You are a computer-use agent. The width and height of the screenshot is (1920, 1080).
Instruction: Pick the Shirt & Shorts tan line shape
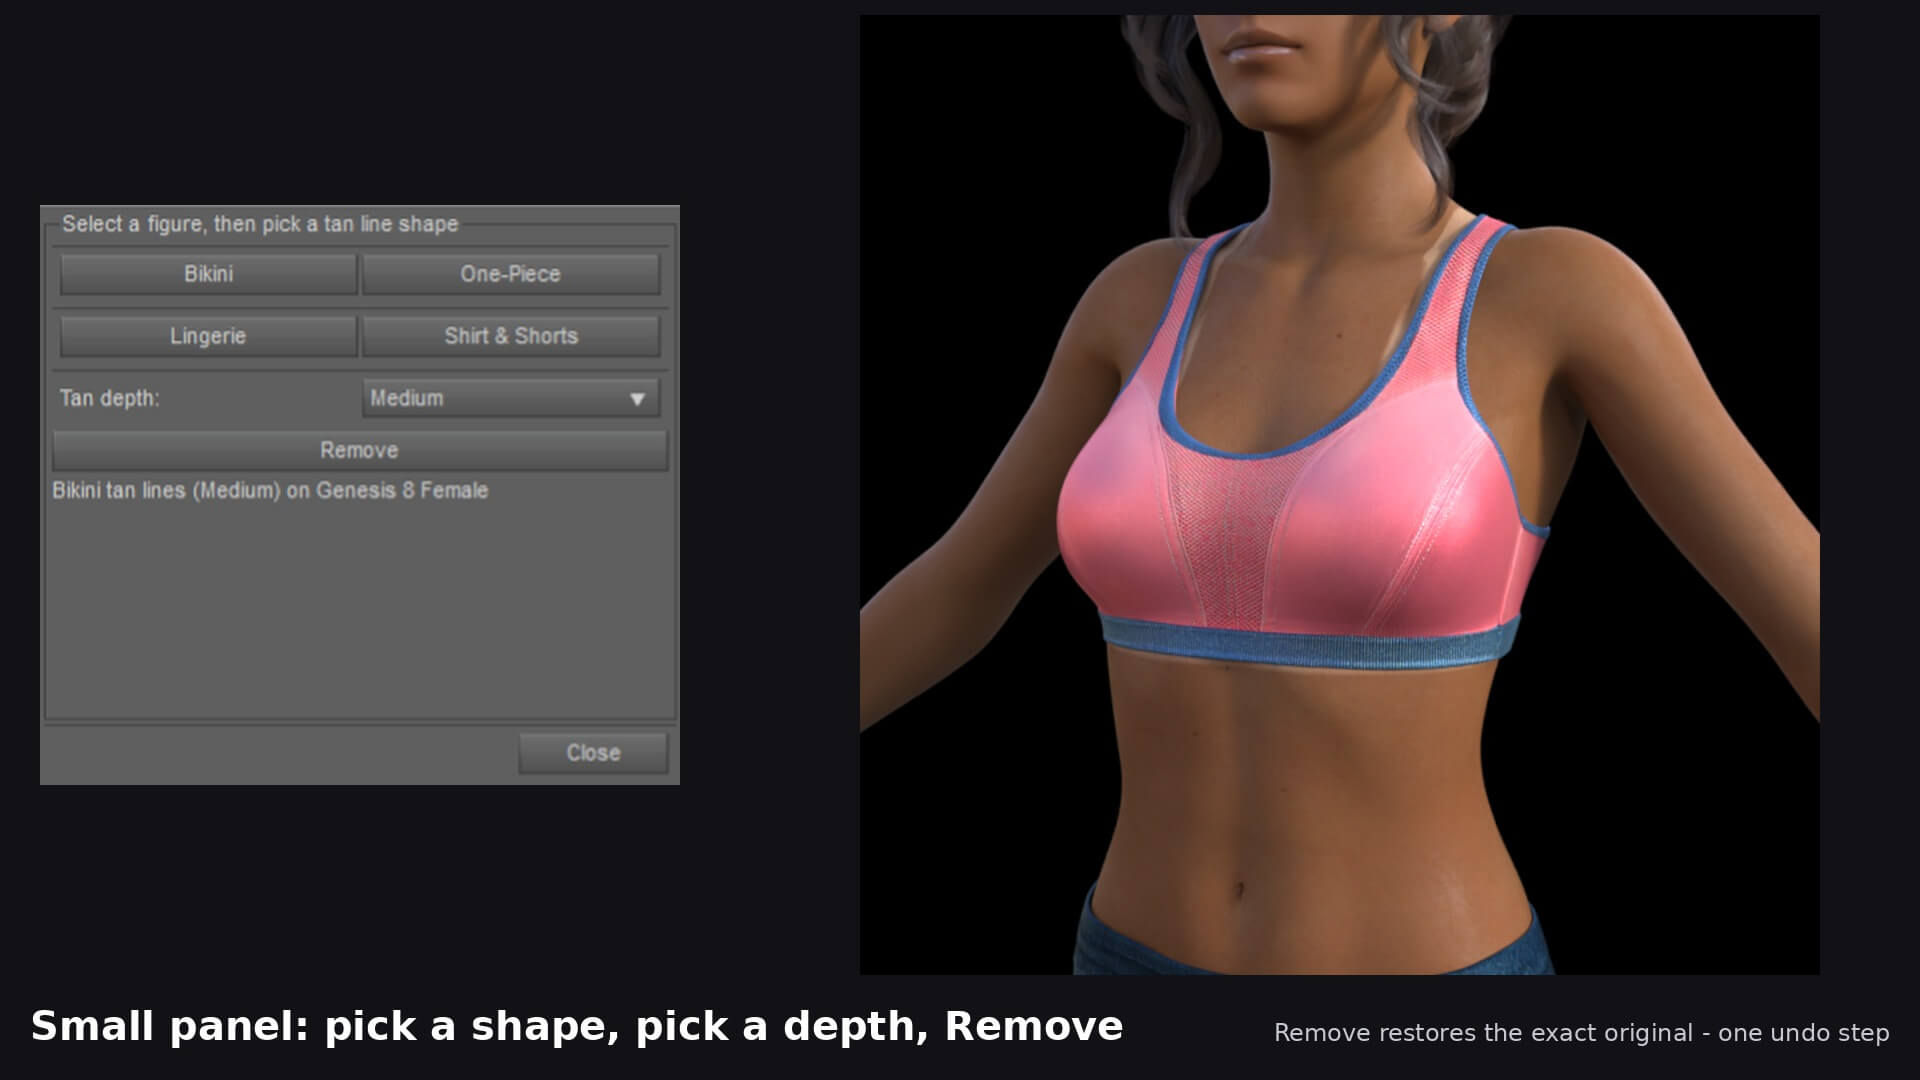(x=510, y=336)
